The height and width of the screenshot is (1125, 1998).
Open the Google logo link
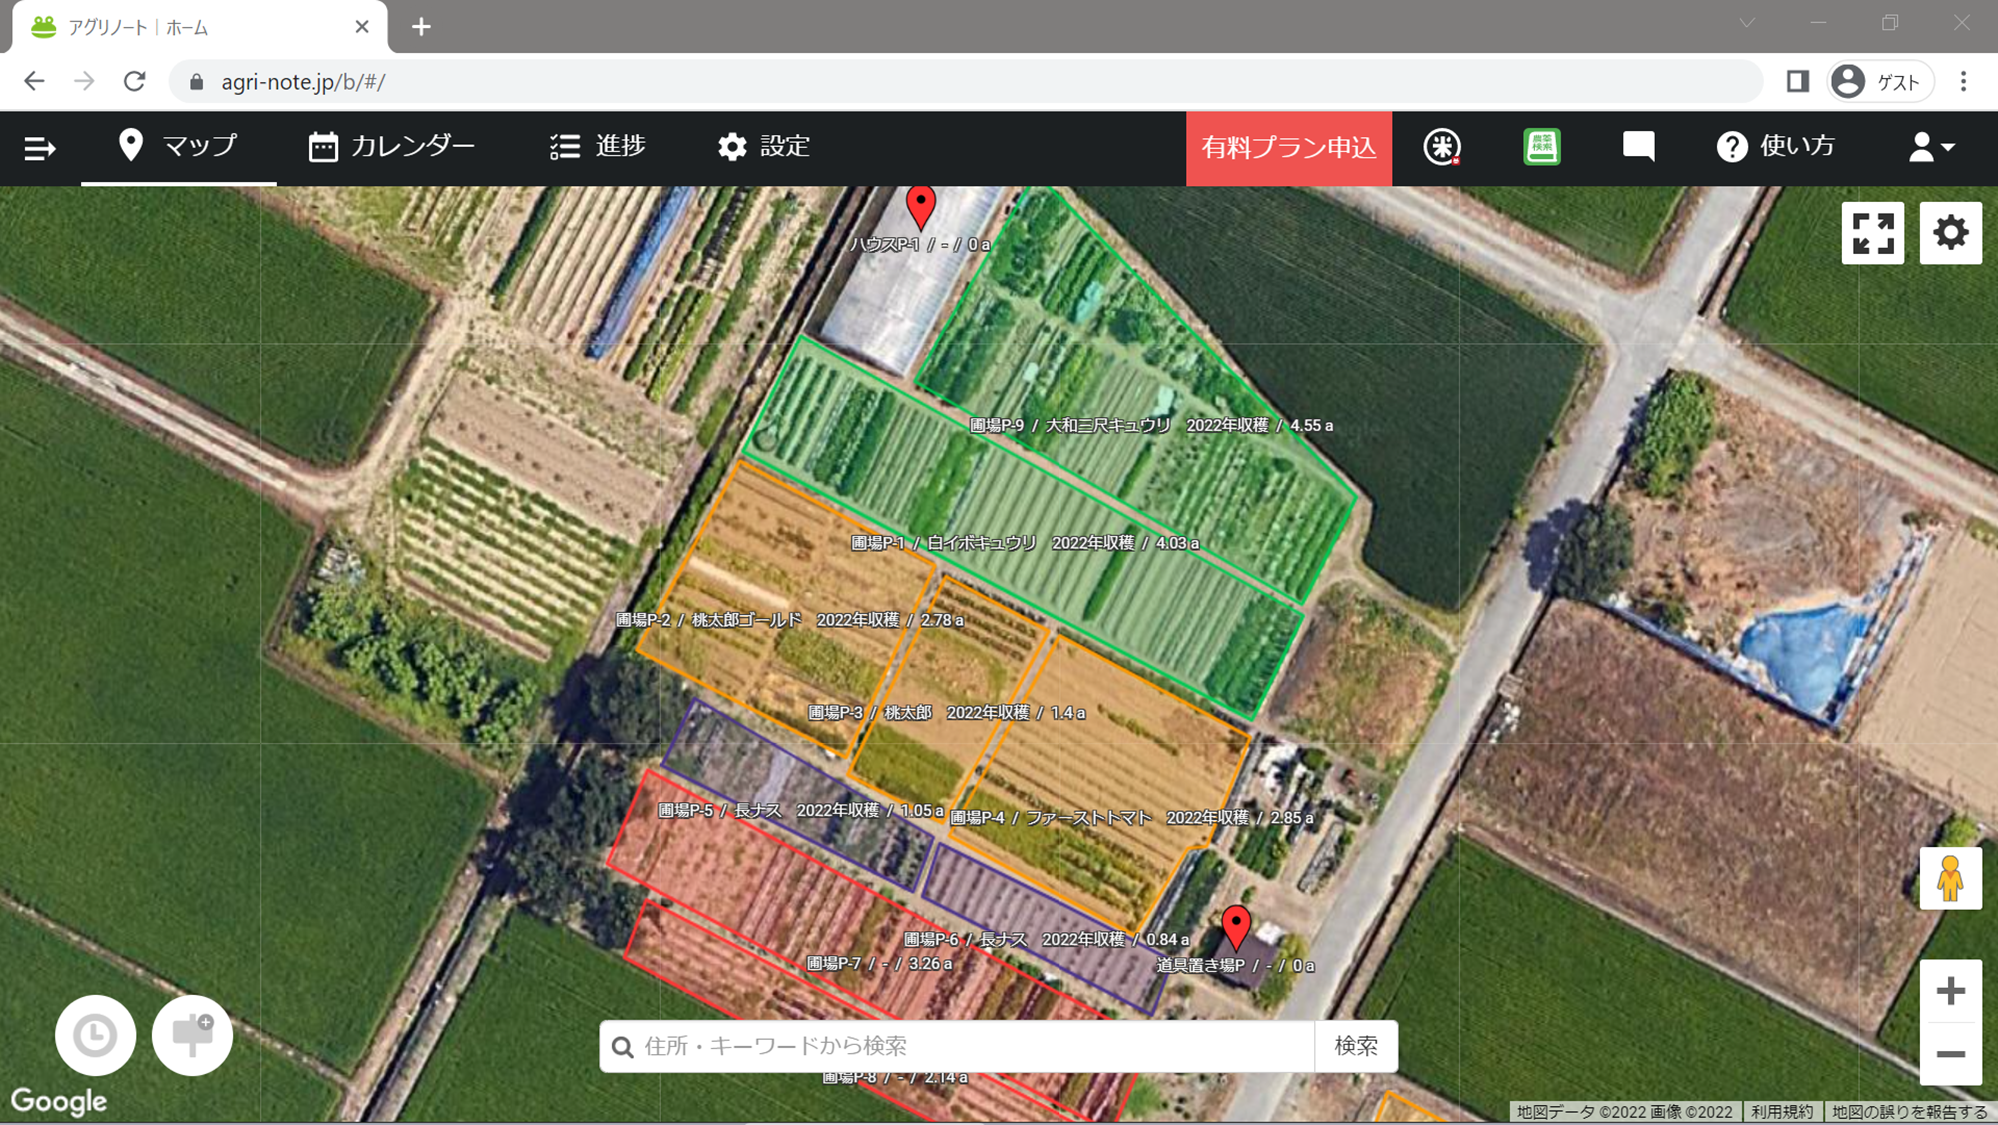click(x=58, y=1101)
